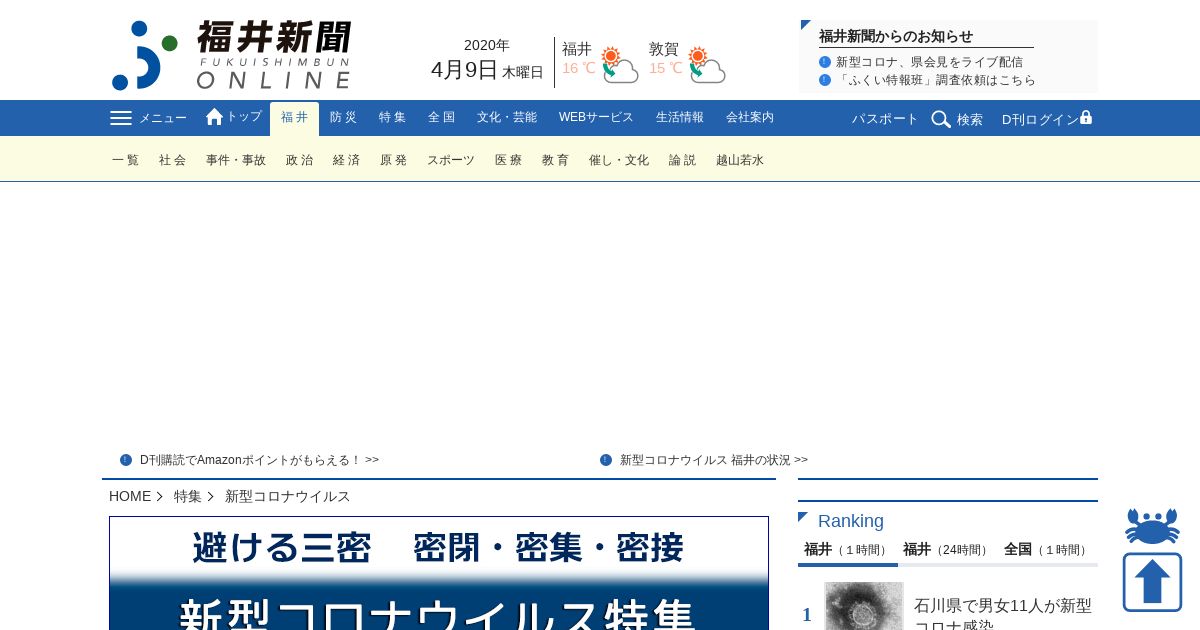Click the date 4月9日 木曜日
This screenshot has width=1200, height=630.
[487, 70]
